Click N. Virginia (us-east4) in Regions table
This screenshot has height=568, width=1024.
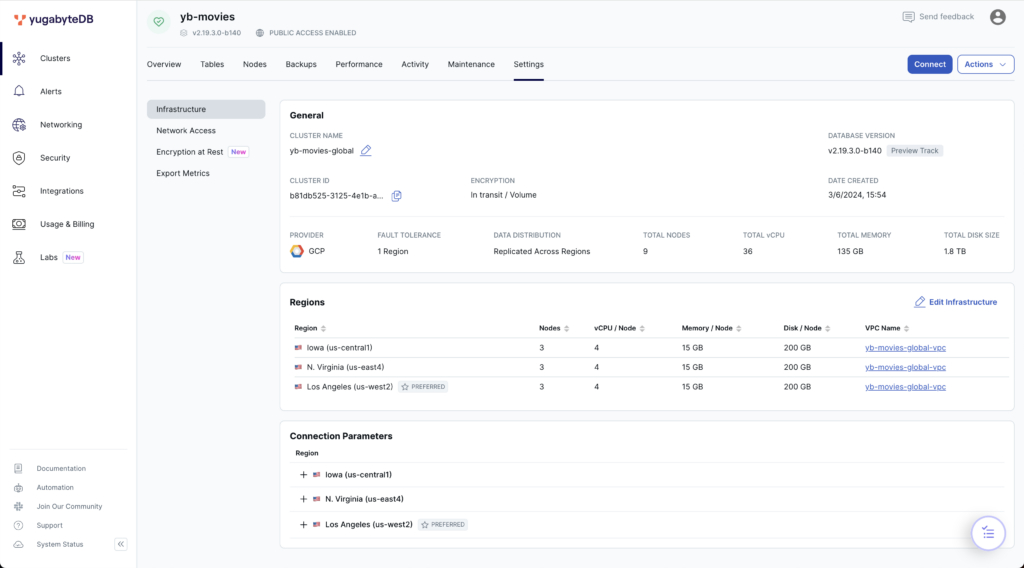(345, 368)
